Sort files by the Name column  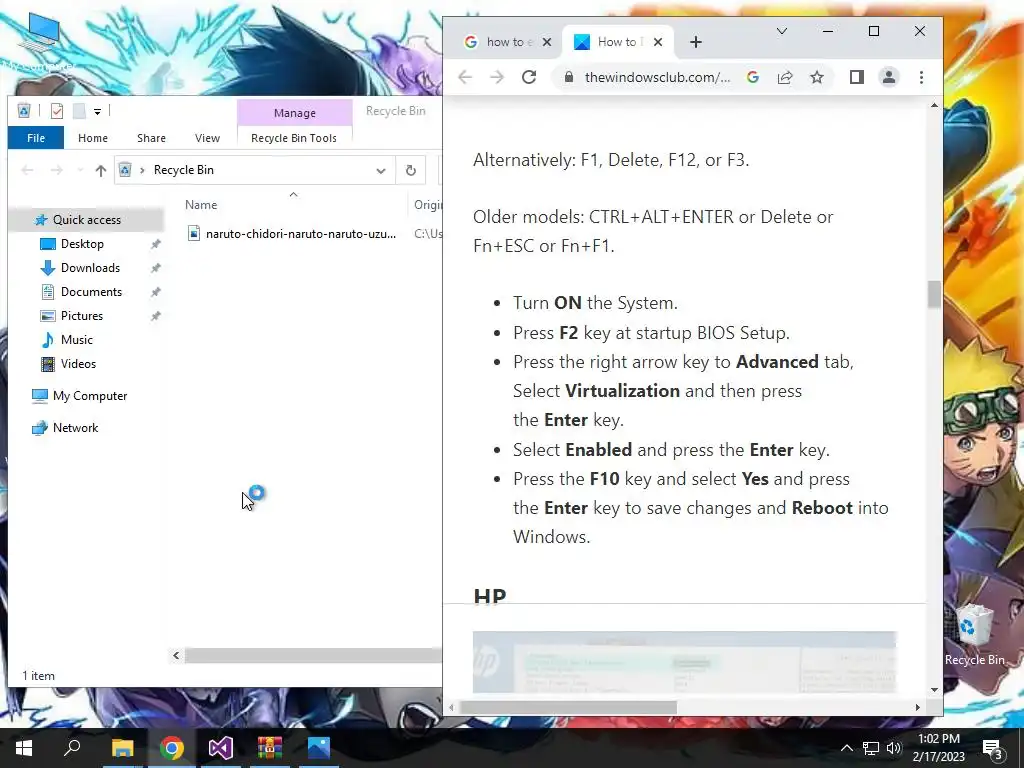[201, 204]
